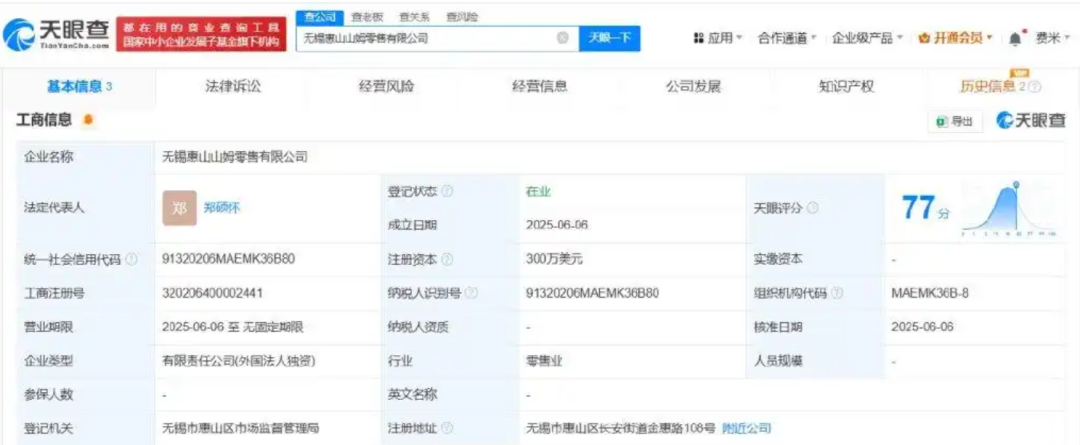Click 核准日期 value 2025-06-06

tap(922, 327)
